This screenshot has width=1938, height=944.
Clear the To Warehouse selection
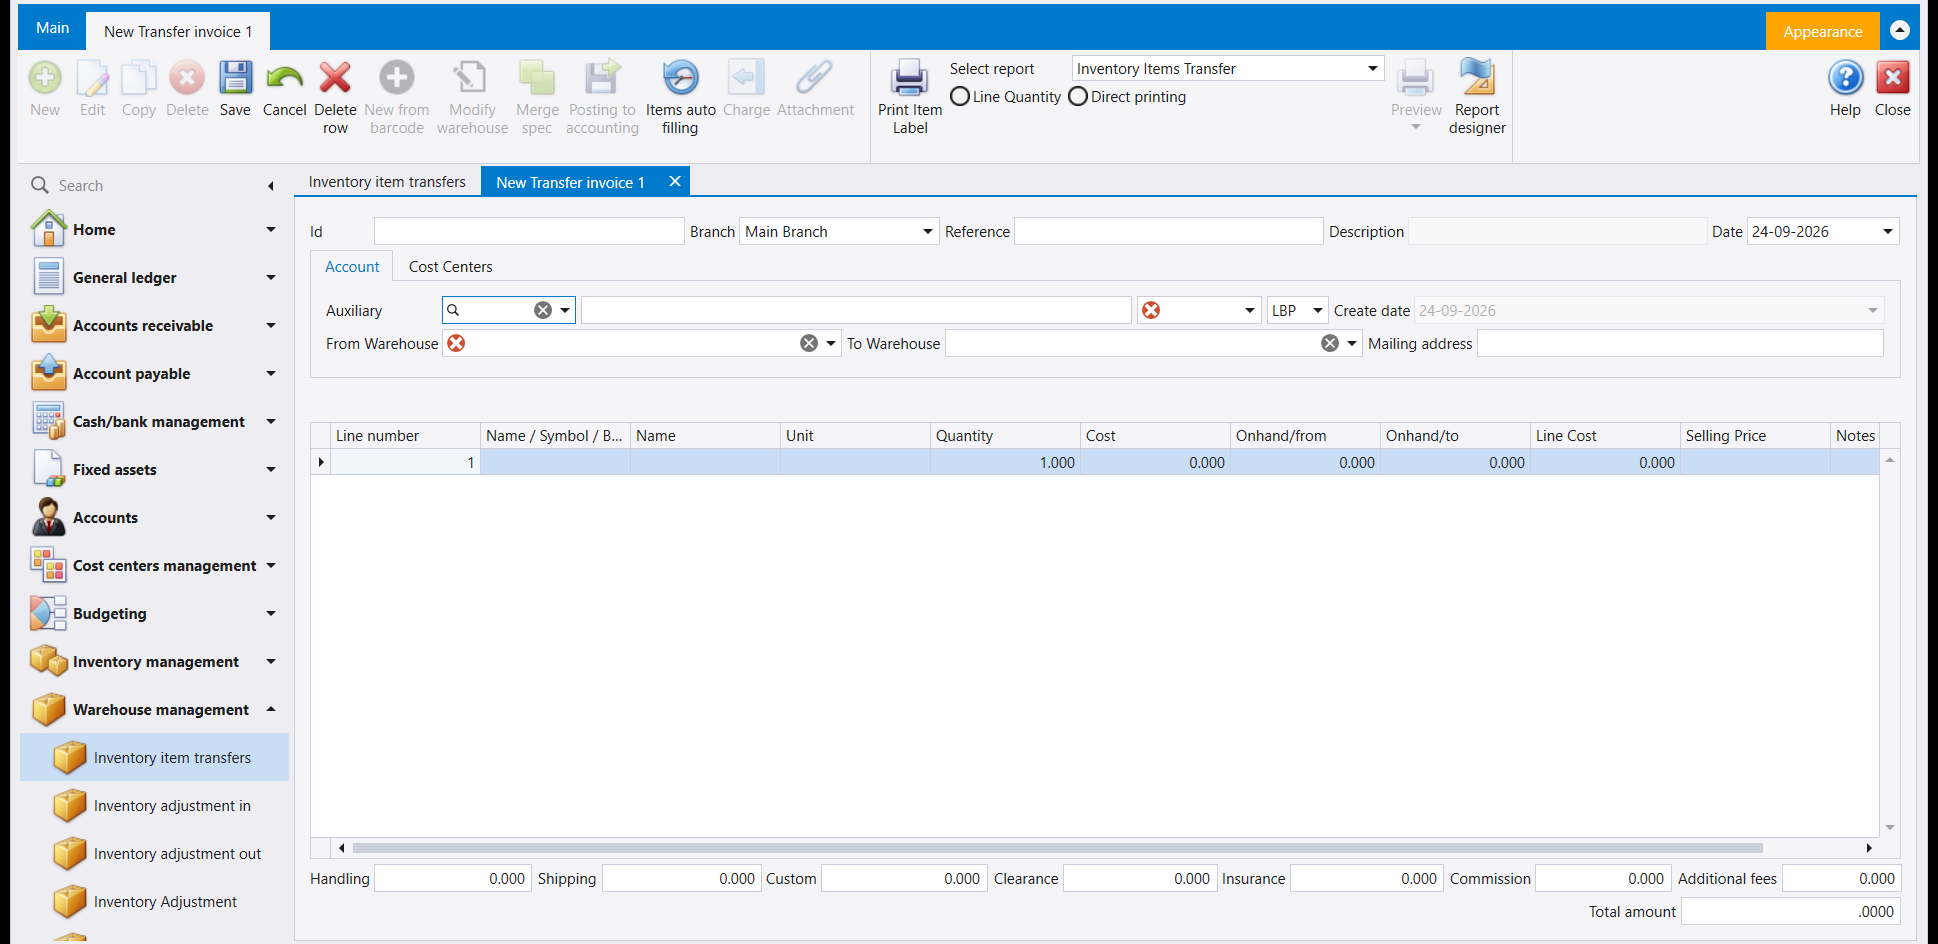point(1330,343)
